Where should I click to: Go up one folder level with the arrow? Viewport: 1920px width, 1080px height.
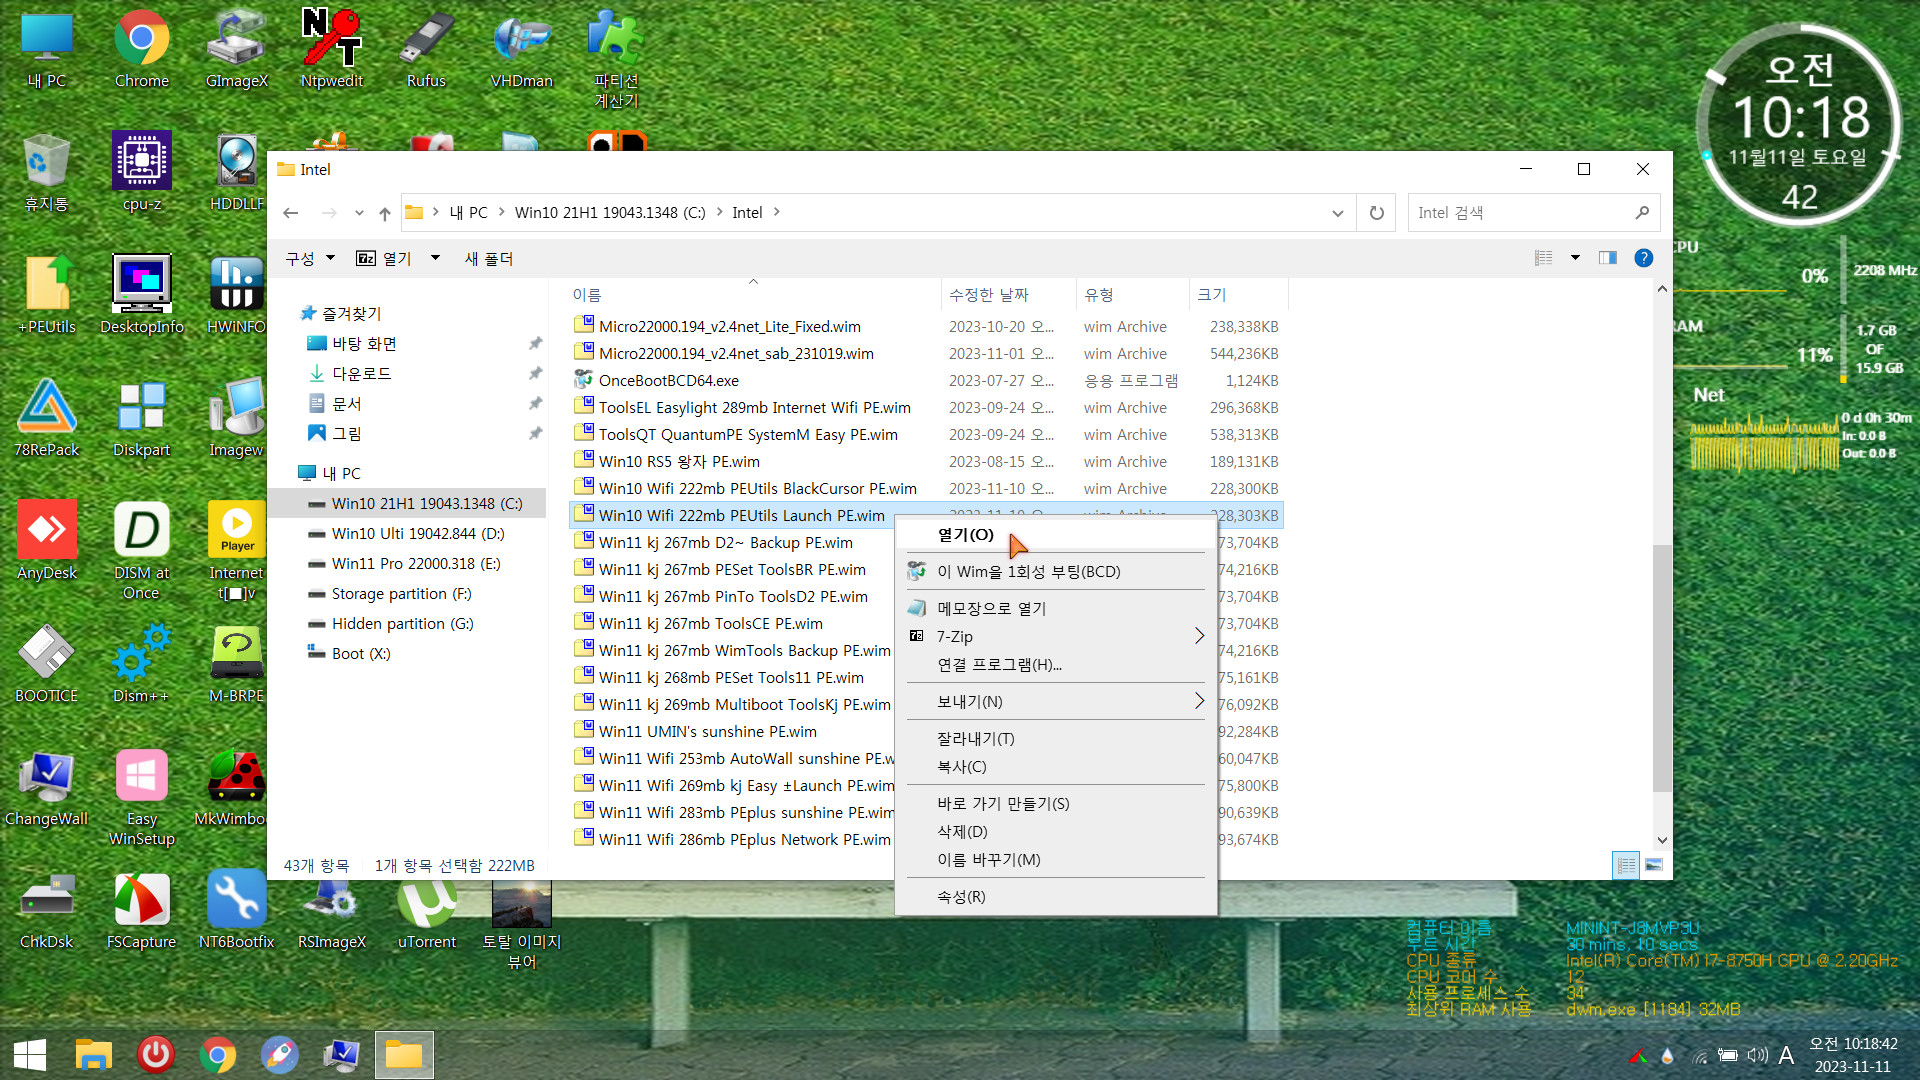[385, 212]
